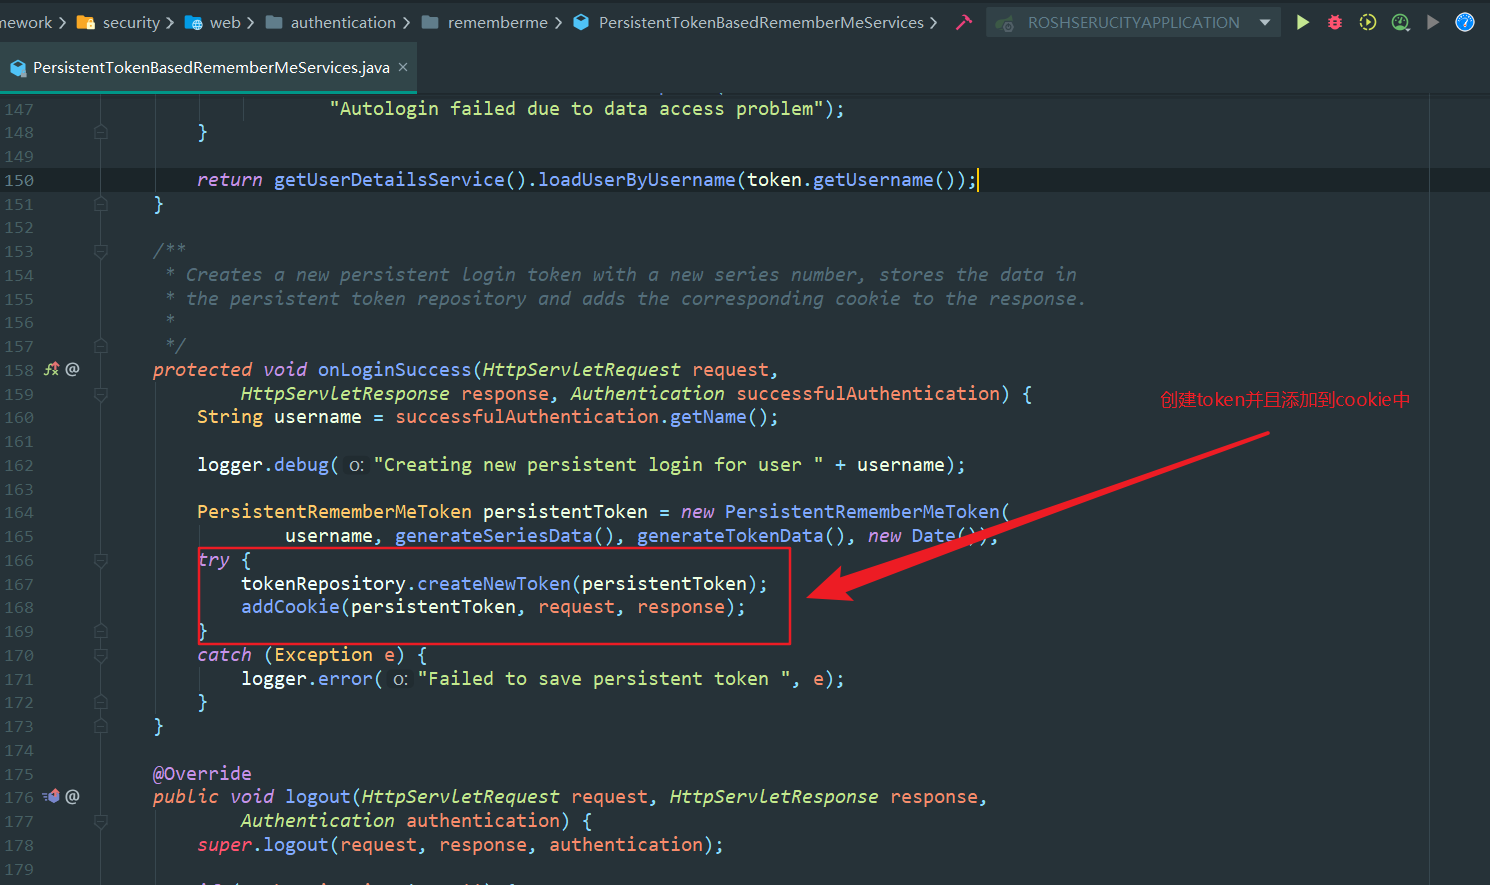Click the @ gutter marker on line 176

point(72,796)
